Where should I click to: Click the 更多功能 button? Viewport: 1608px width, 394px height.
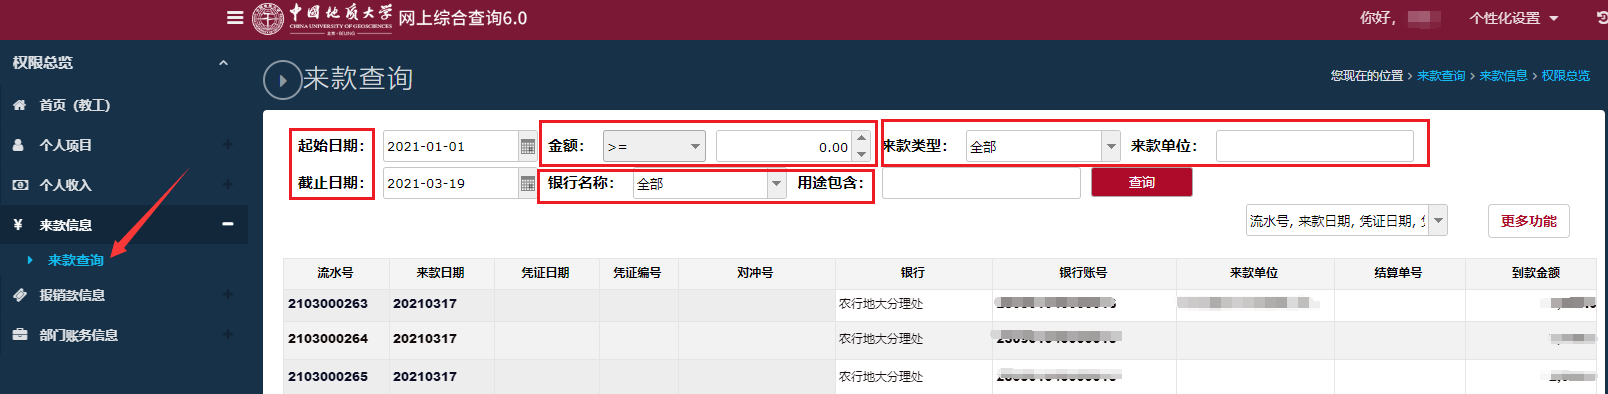coord(1529,221)
